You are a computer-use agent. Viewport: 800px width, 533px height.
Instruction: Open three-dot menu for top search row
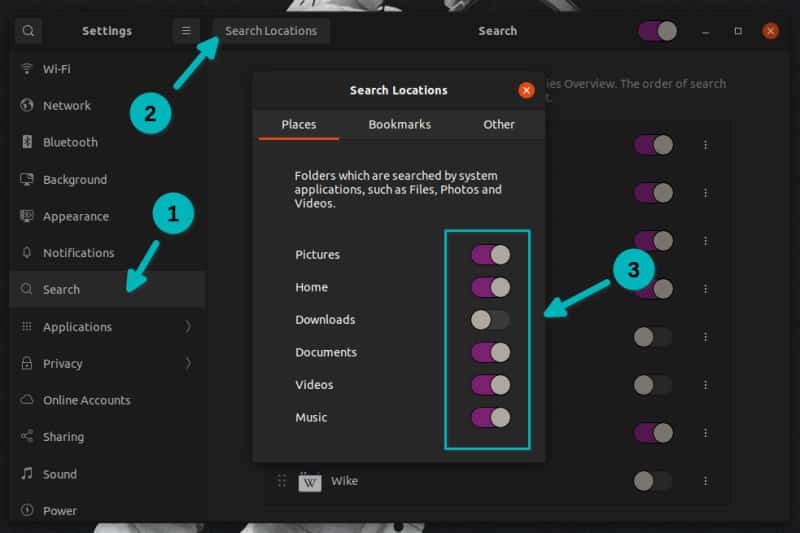[705, 145]
